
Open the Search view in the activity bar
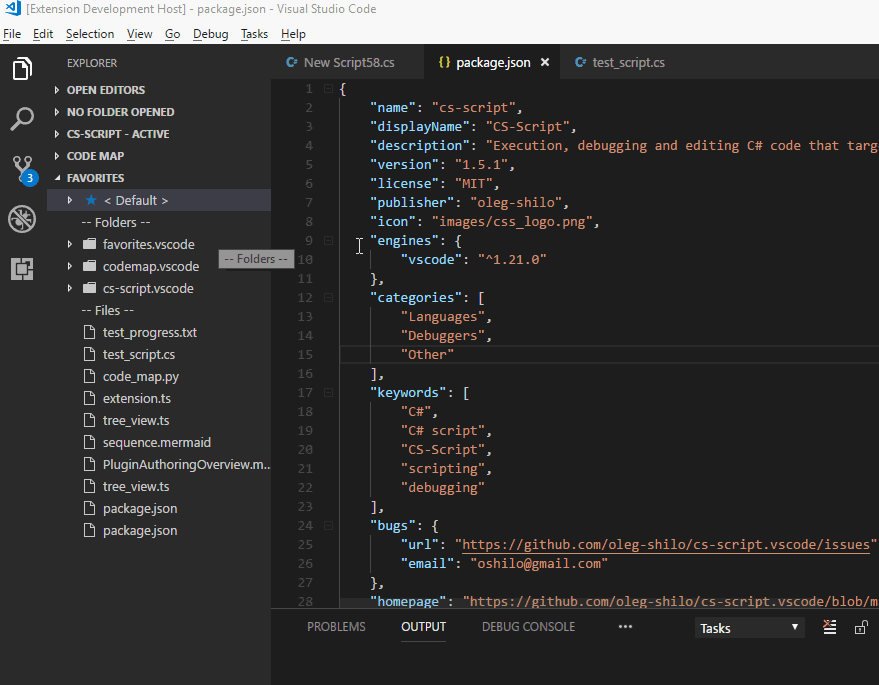point(22,118)
